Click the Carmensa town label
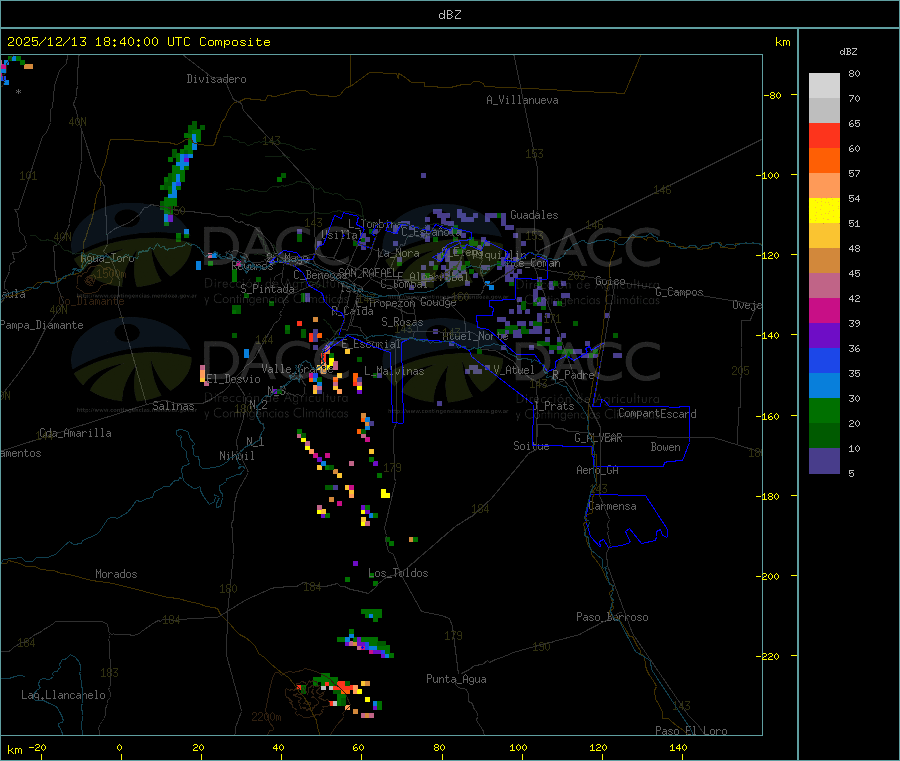This screenshot has width=900, height=761. (612, 506)
